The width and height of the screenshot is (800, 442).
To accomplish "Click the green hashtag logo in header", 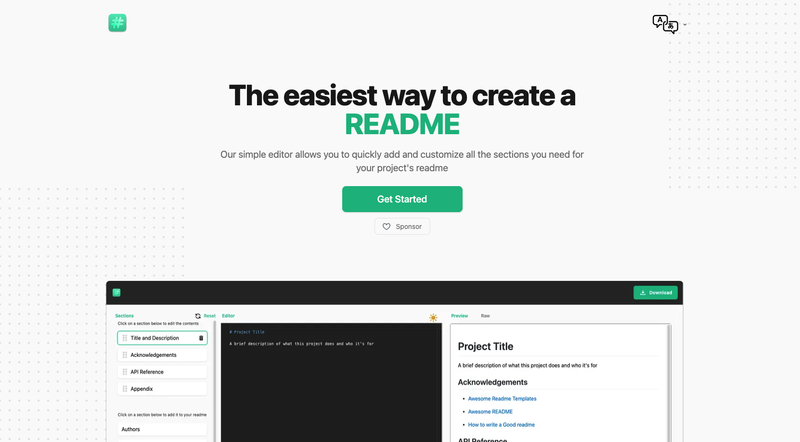I will [117, 22].
